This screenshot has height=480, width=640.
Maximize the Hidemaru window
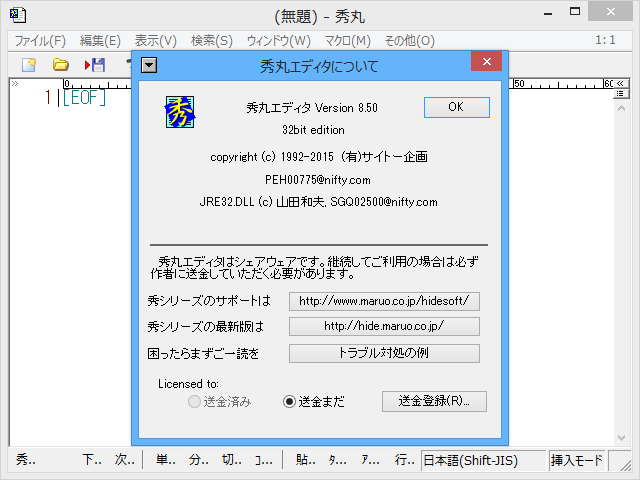[575, 12]
